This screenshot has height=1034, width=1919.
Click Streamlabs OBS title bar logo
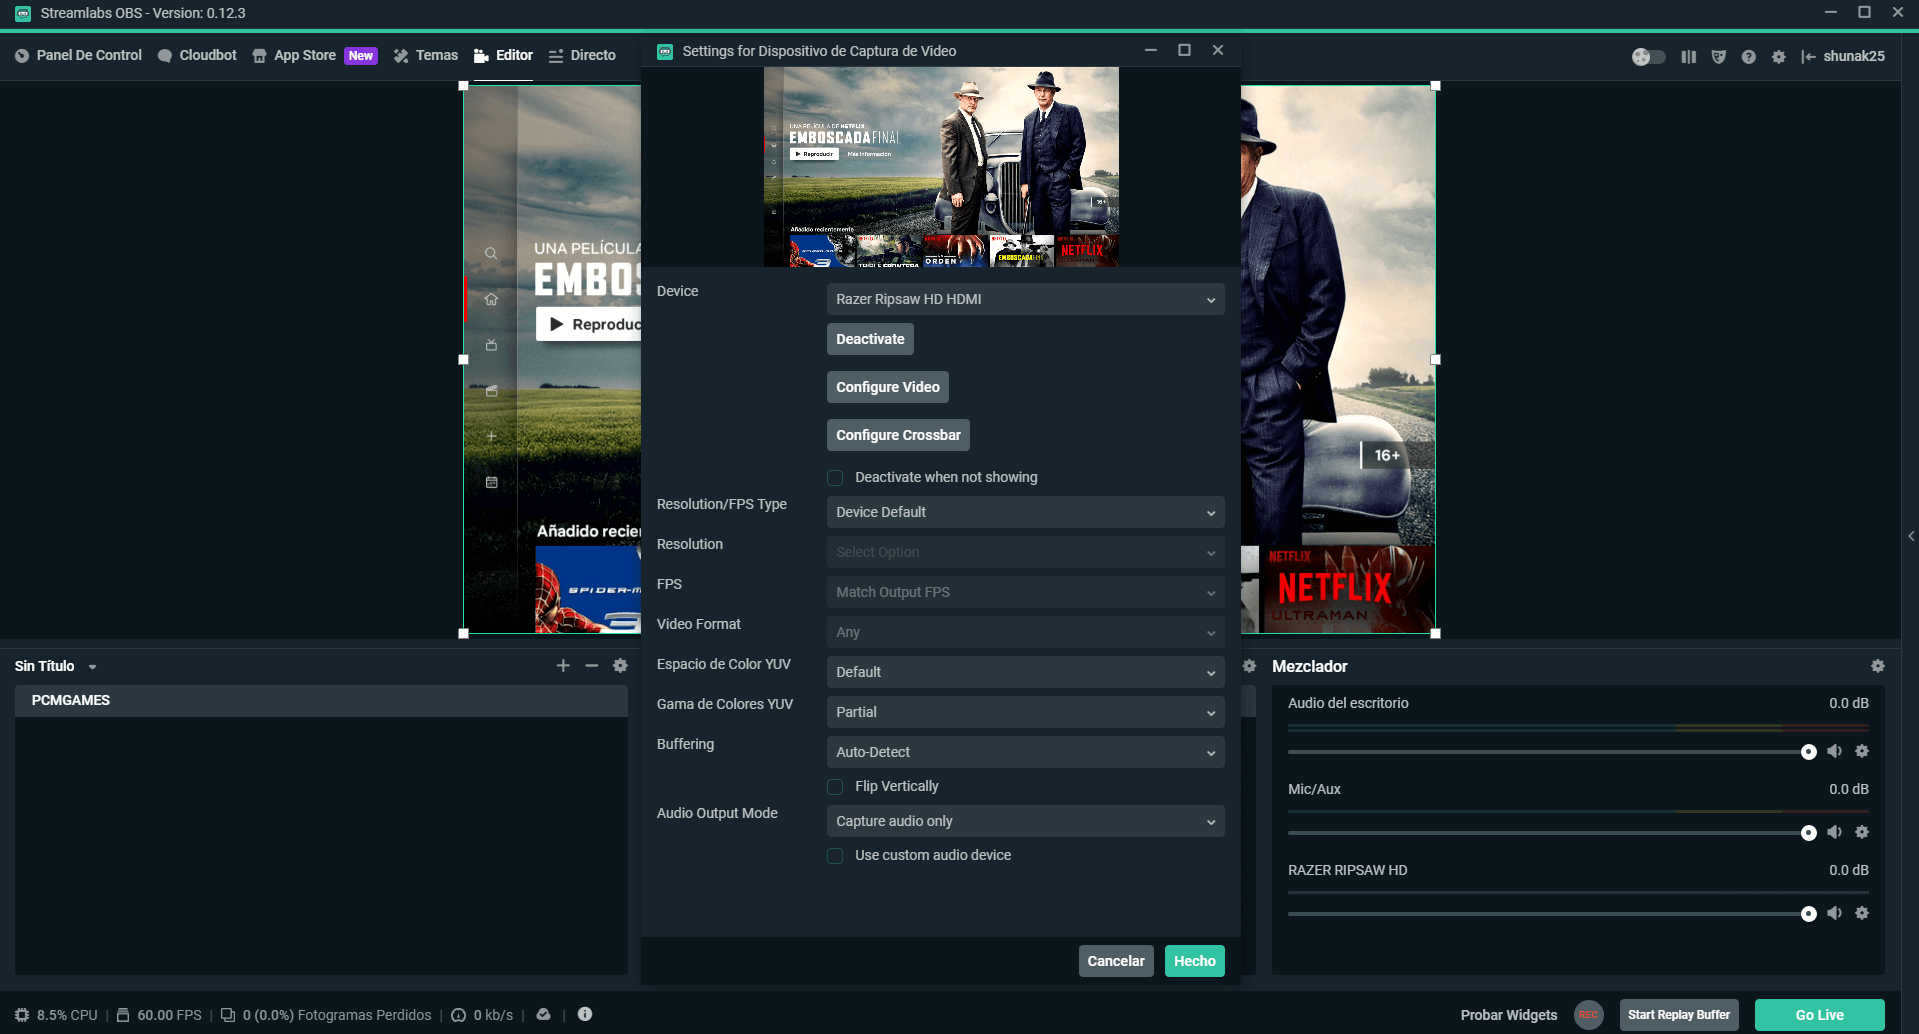click(x=22, y=13)
